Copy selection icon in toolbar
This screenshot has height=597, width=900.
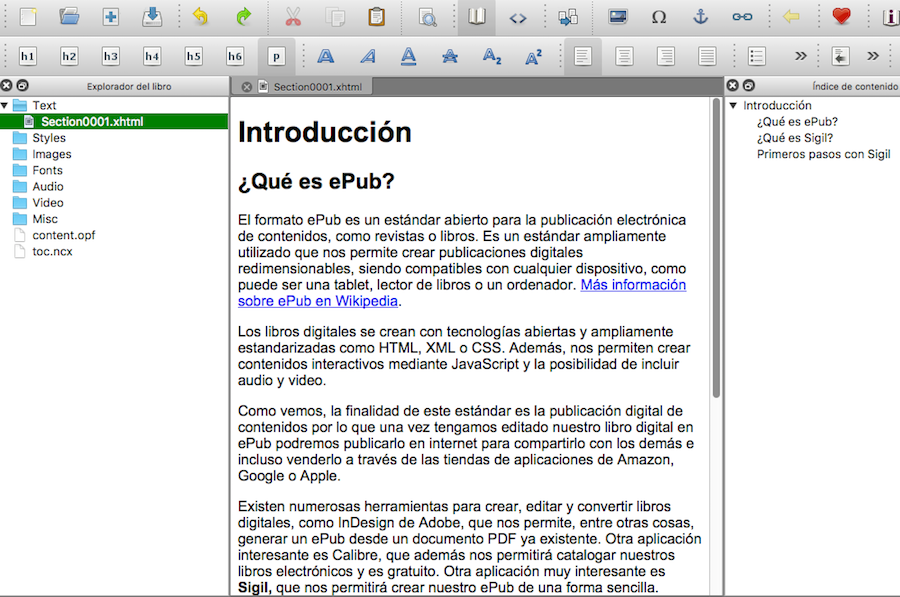point(335,16)
